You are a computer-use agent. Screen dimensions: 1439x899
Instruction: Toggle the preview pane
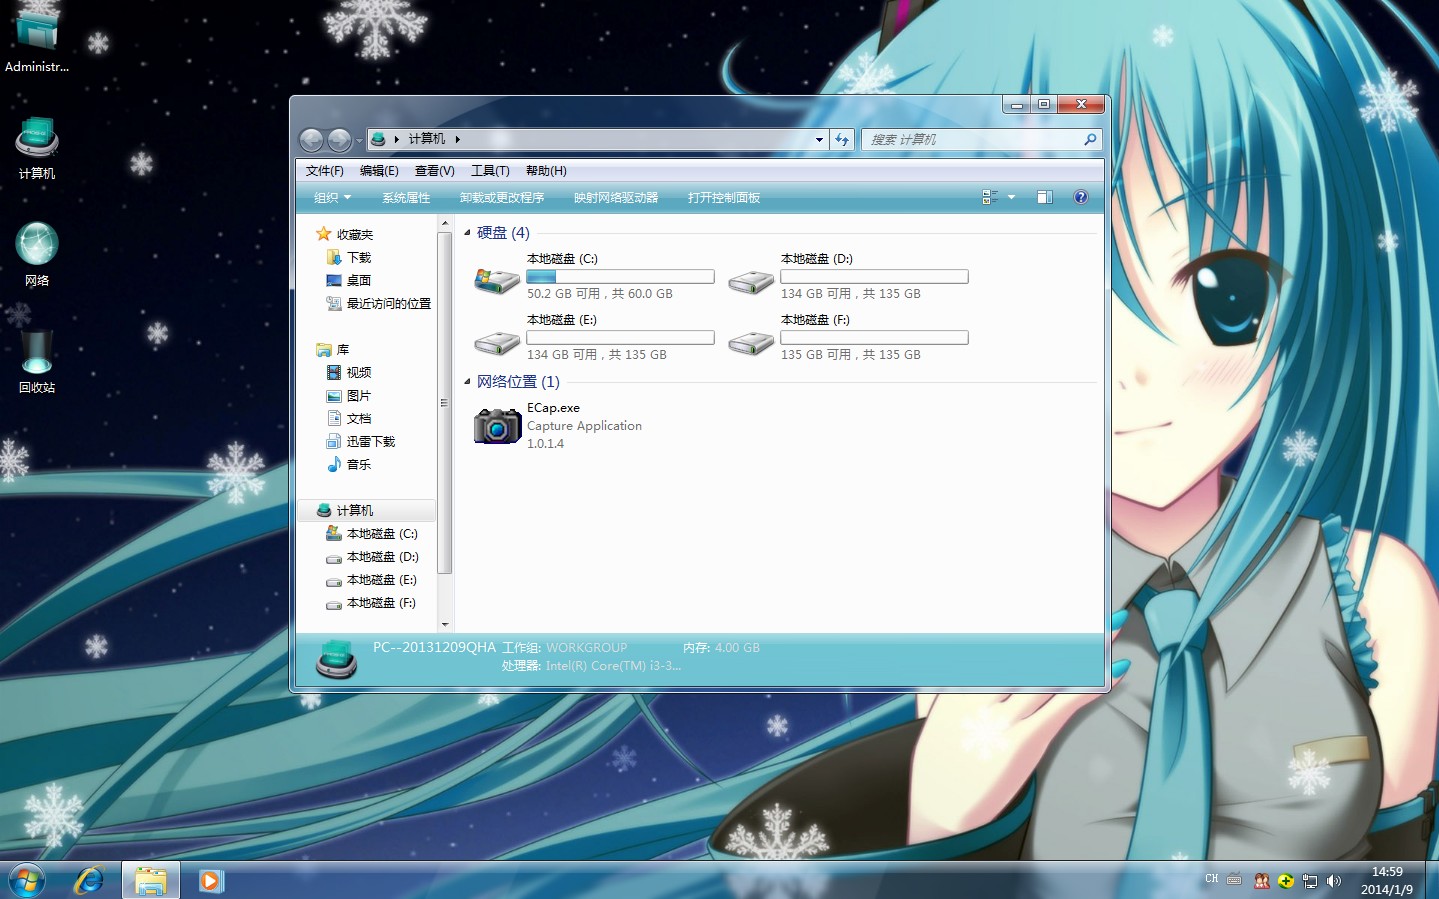click(x=1045, y=197)
